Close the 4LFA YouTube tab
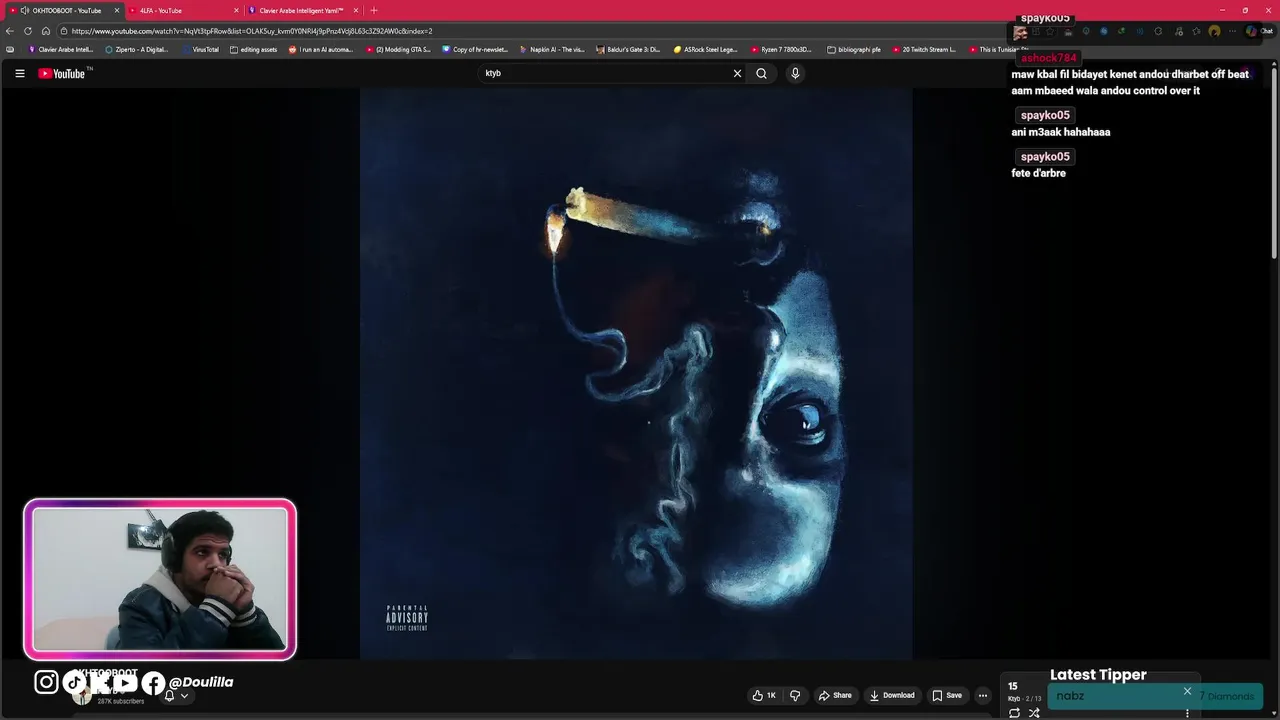 pyautogui.click(x=236, y=10)
